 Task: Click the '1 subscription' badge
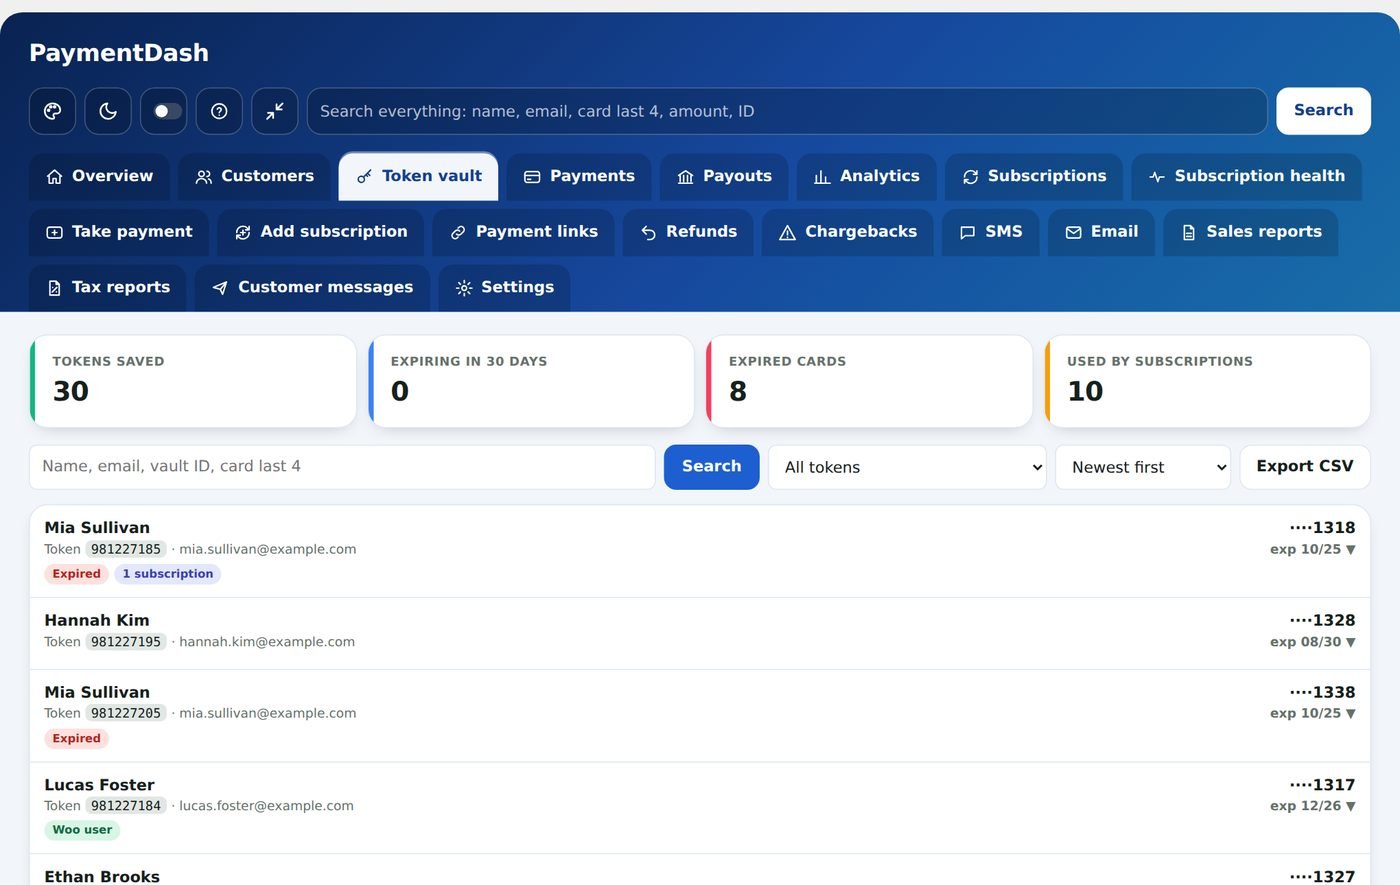point(168,574)
